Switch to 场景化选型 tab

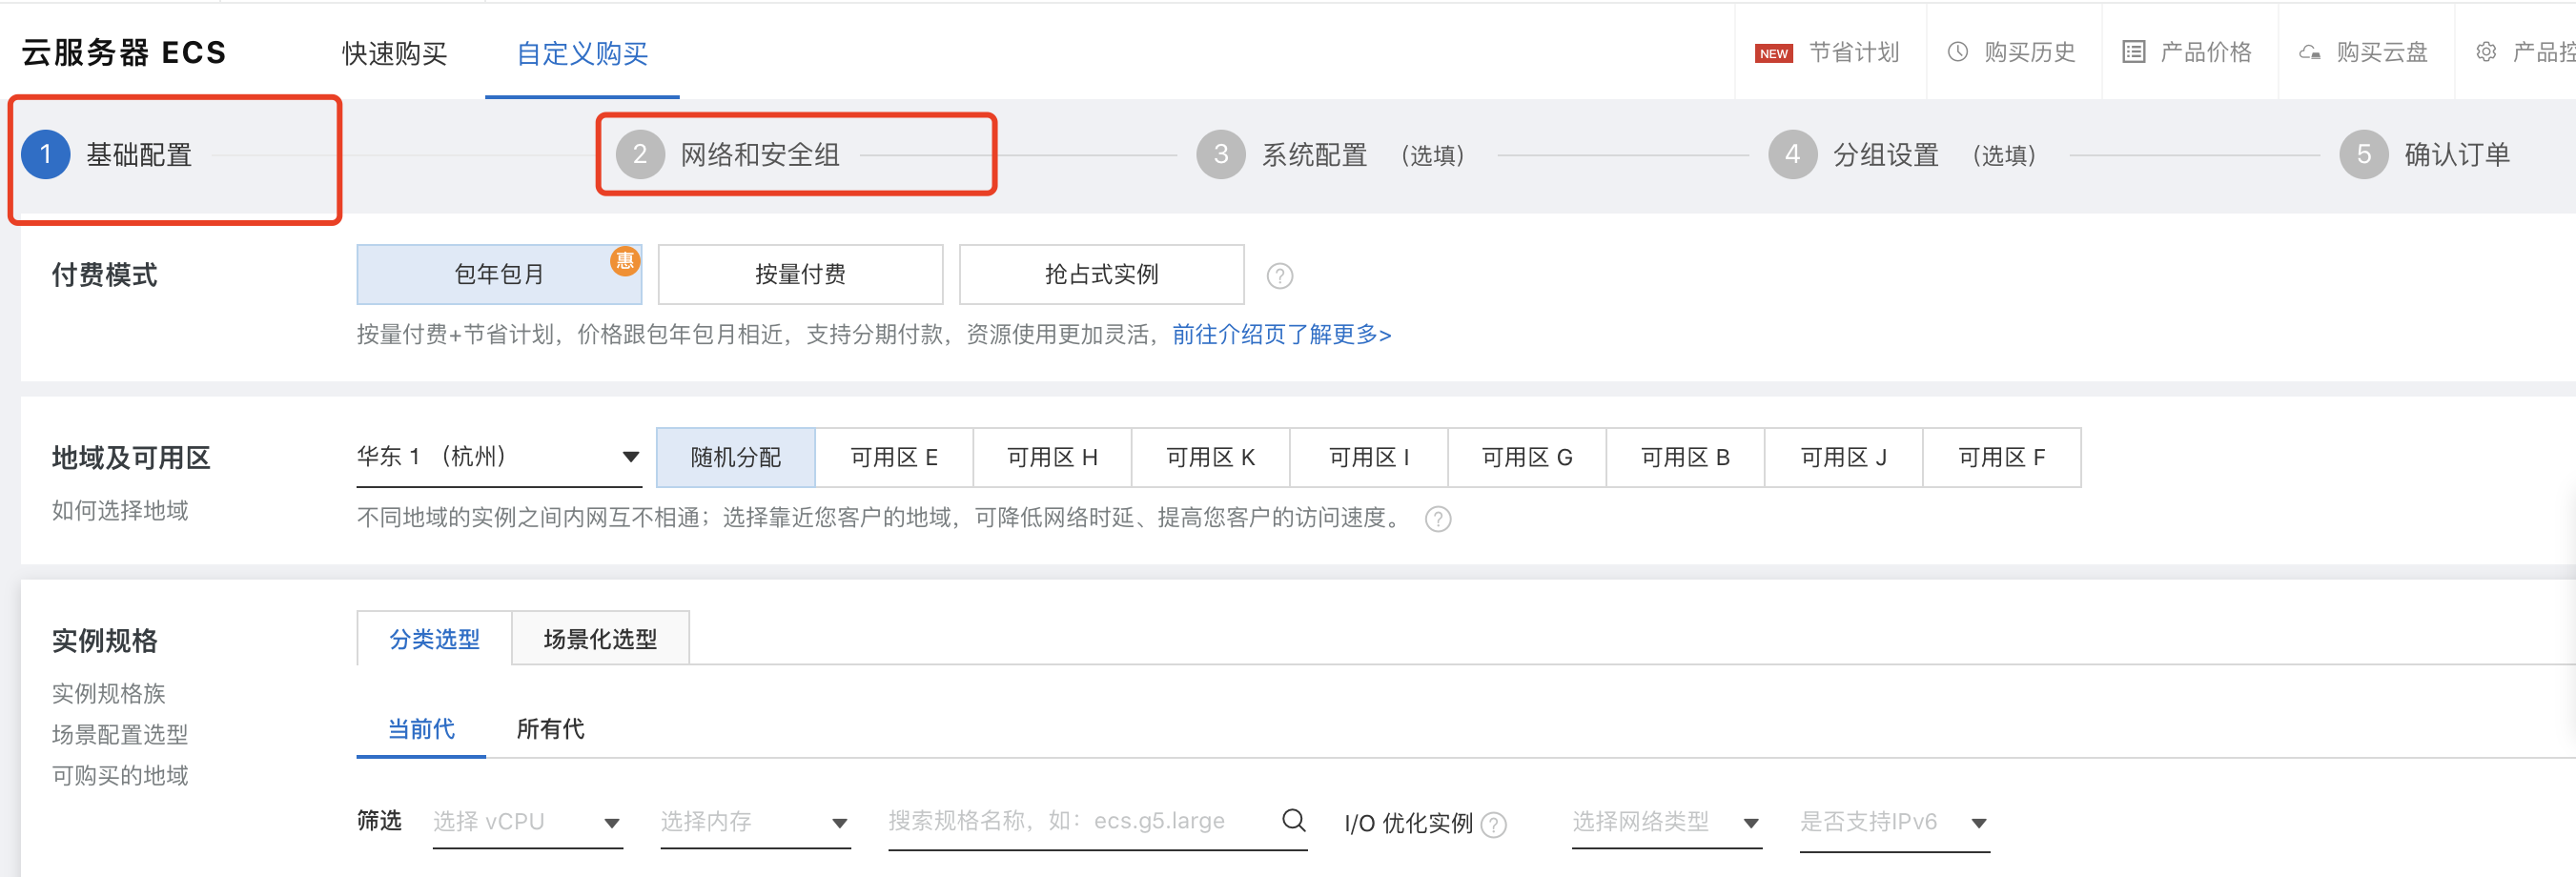(x=599, y=639)
